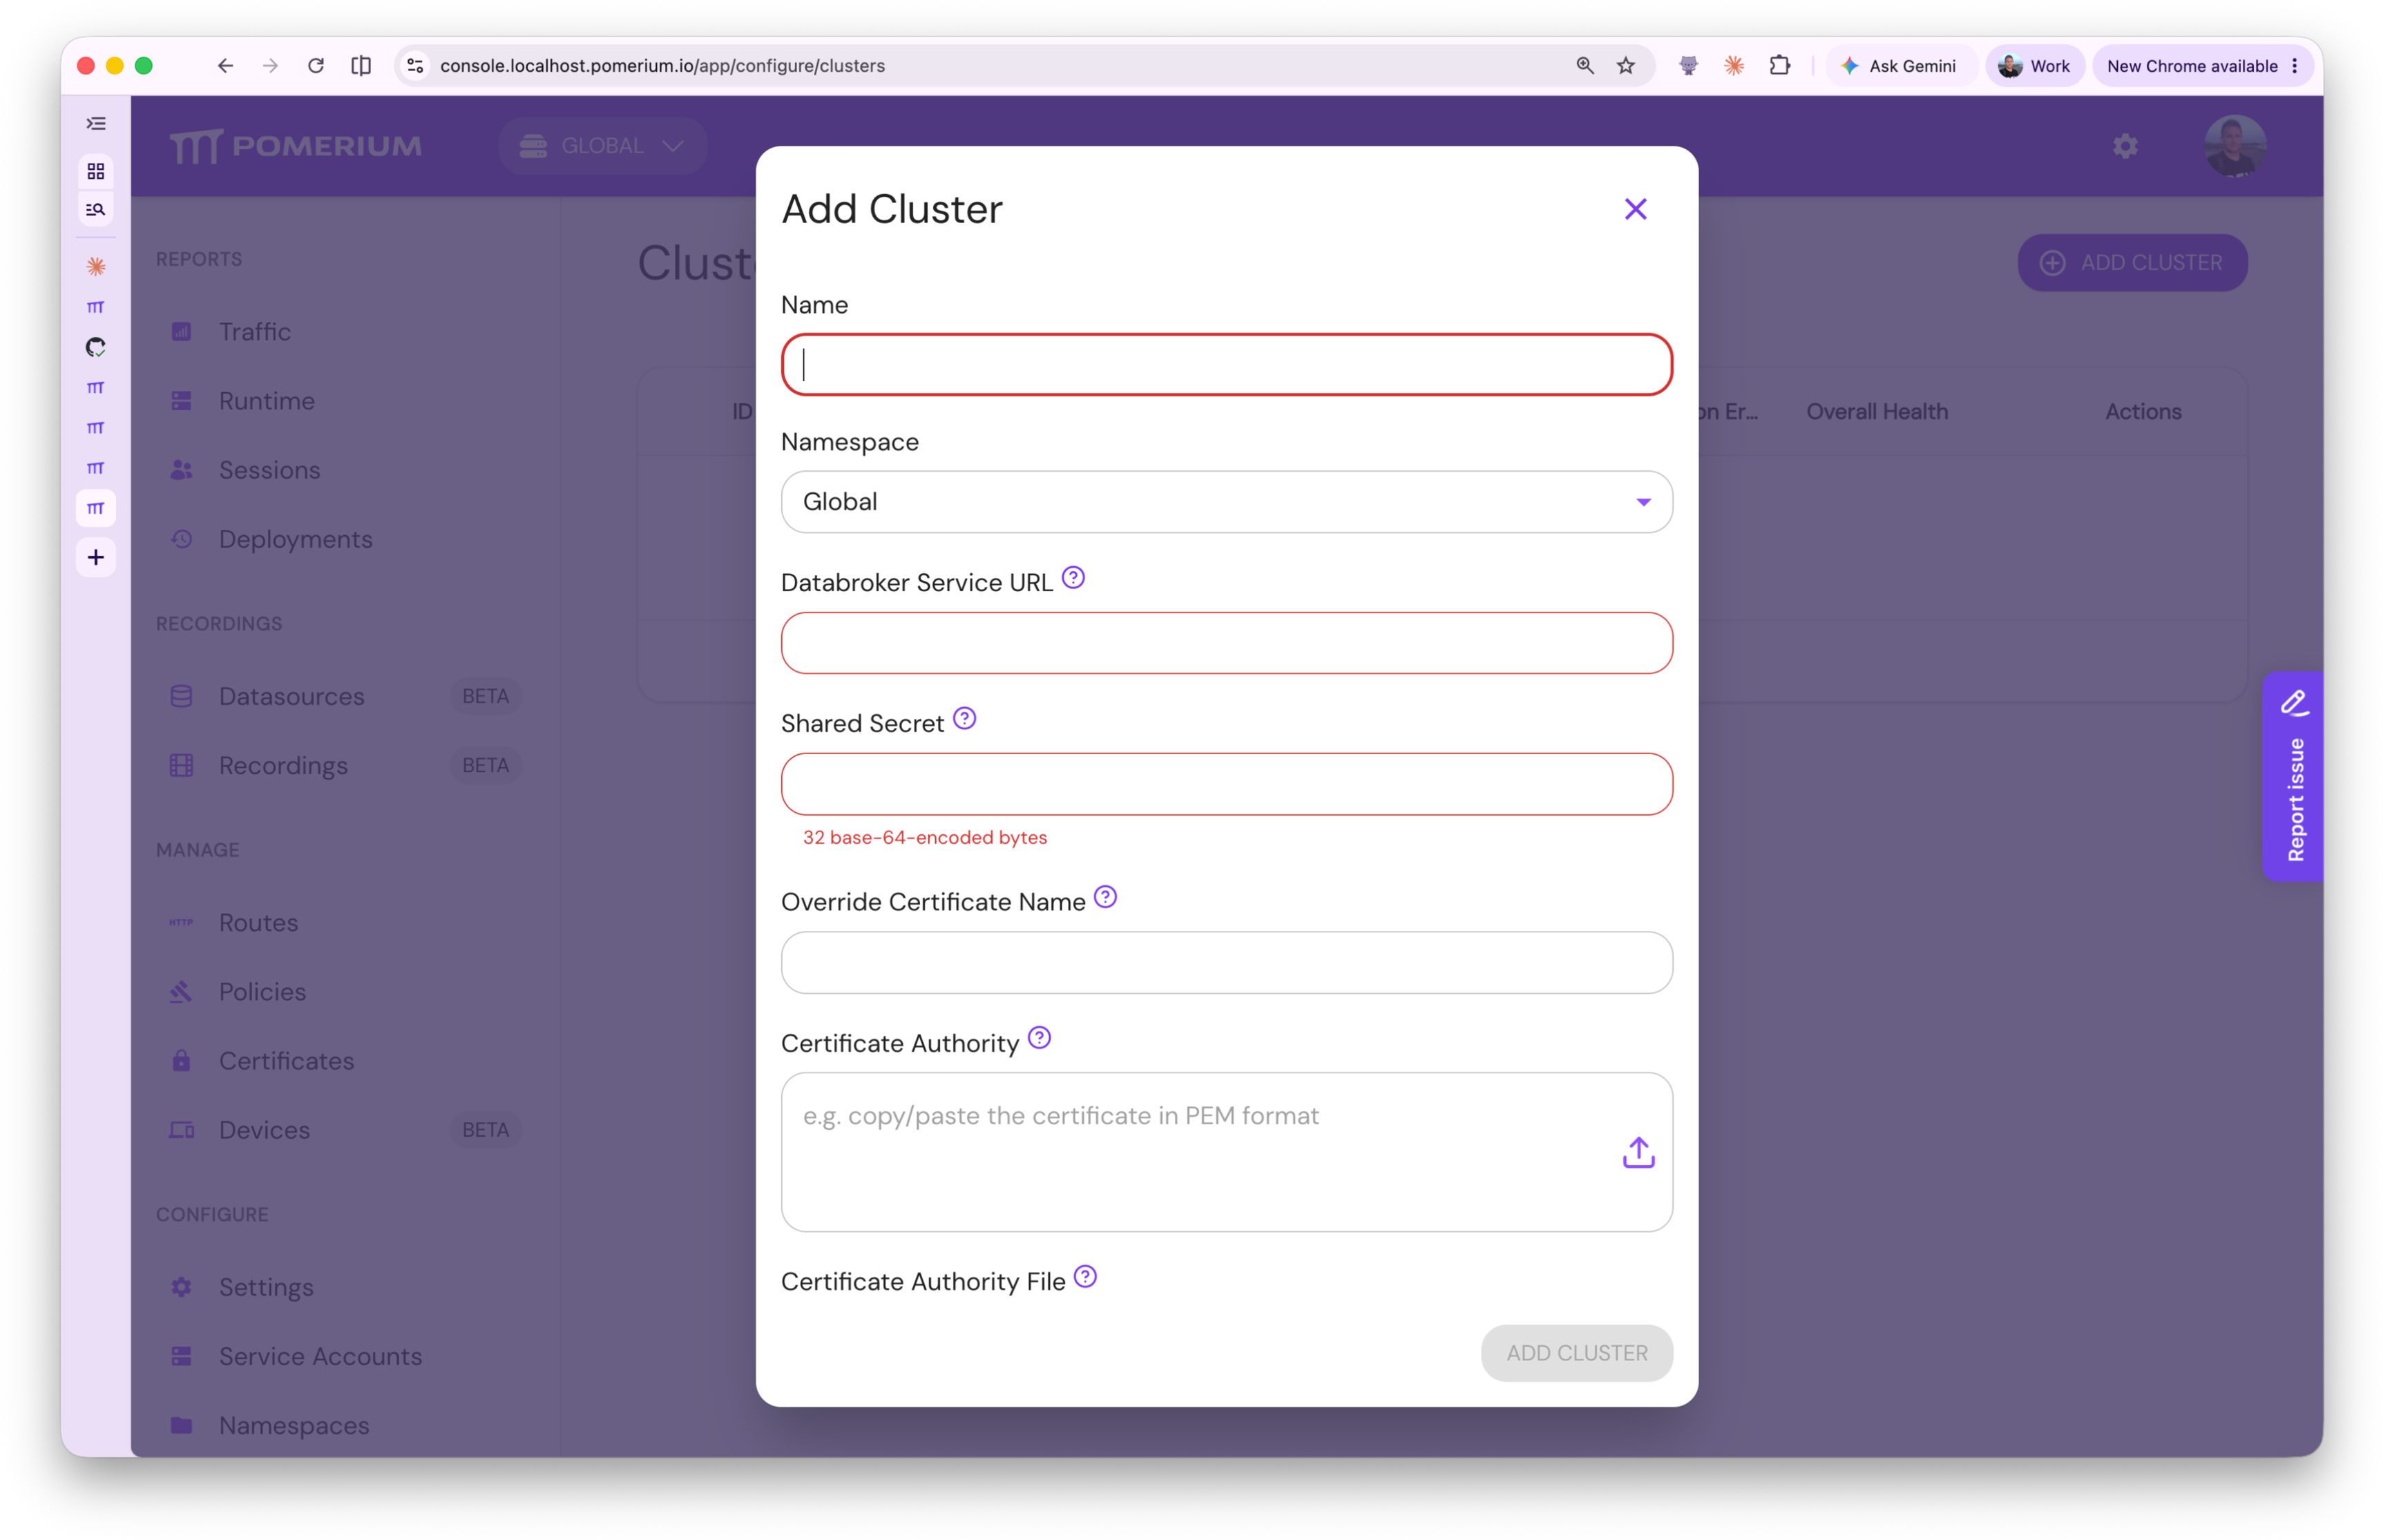Show help for Shared Secret
The image size is (2383, 1540).
[x=964, y=719]
